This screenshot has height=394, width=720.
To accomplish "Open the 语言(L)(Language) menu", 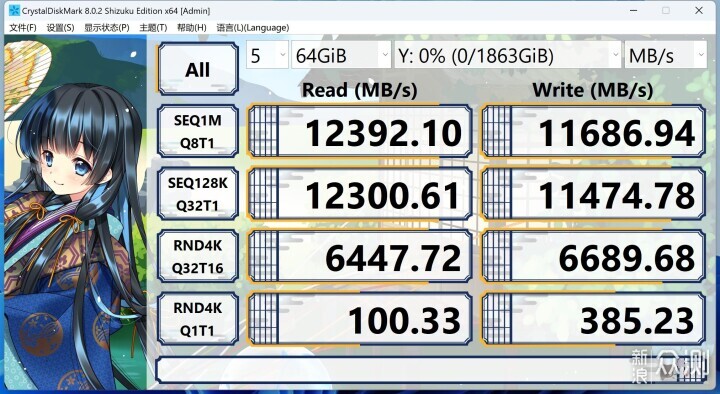I will (x=253, y=28).
